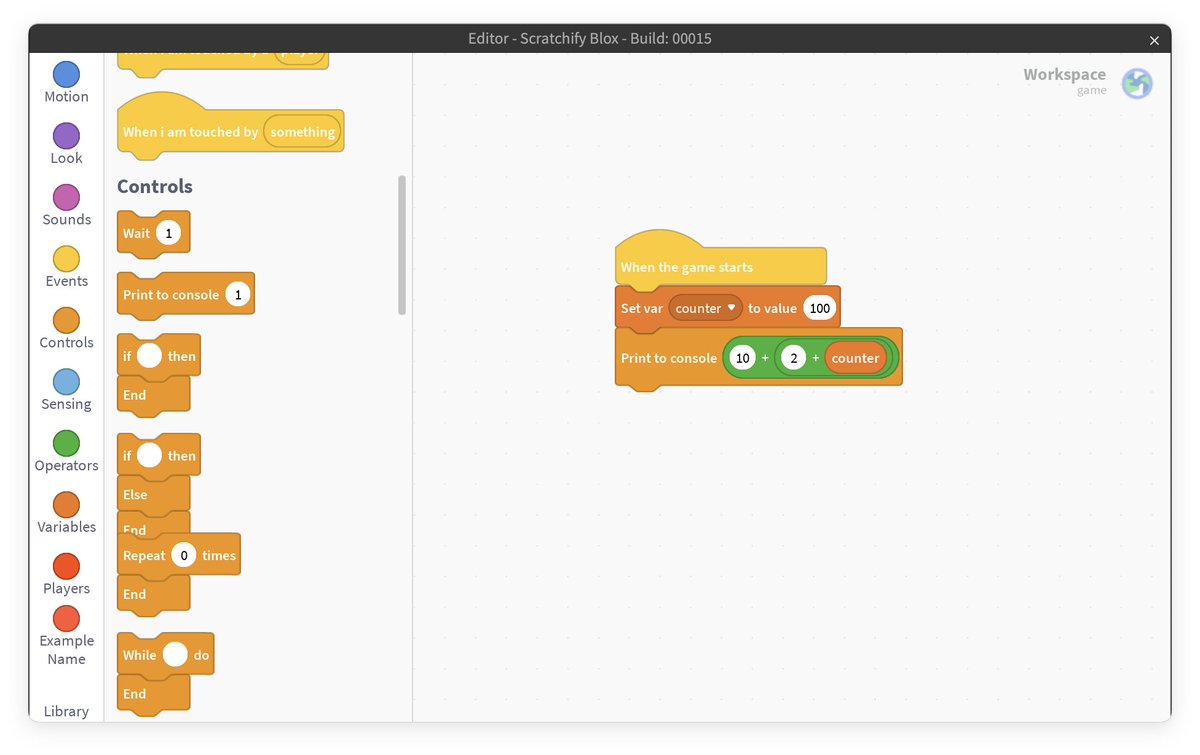Viewport: 1200px width, 755px height.
Task: Click the Controls heading in the palette
Action: tap(155, 186)
